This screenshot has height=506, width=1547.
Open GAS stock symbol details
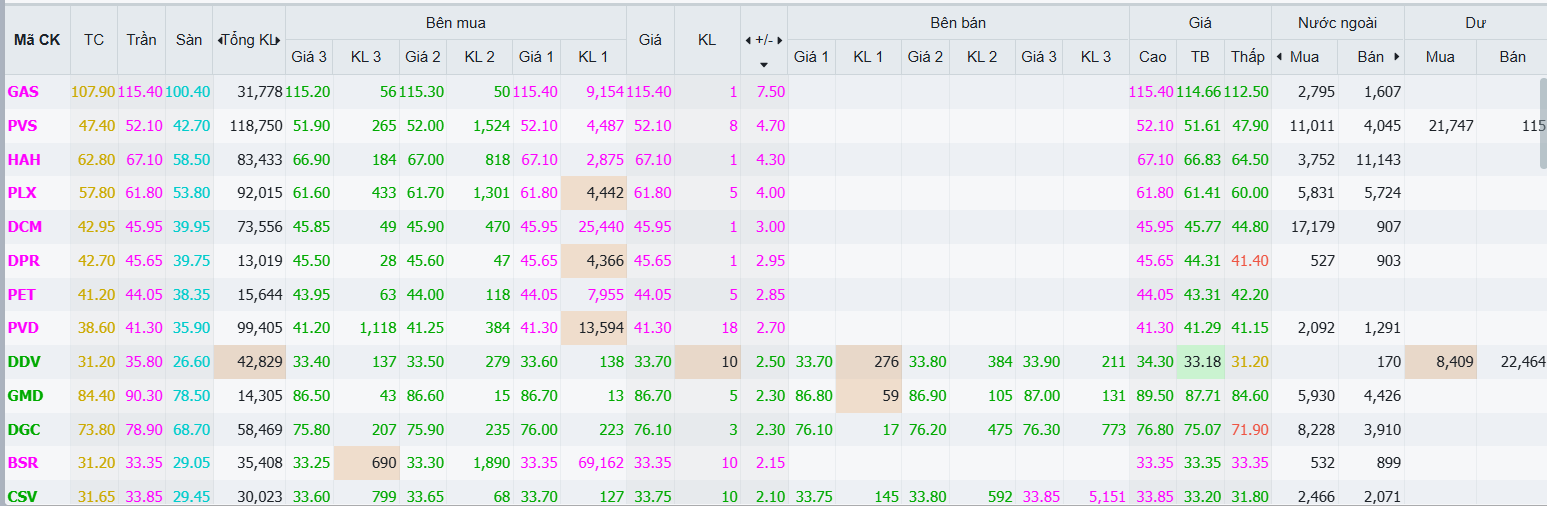23,92
